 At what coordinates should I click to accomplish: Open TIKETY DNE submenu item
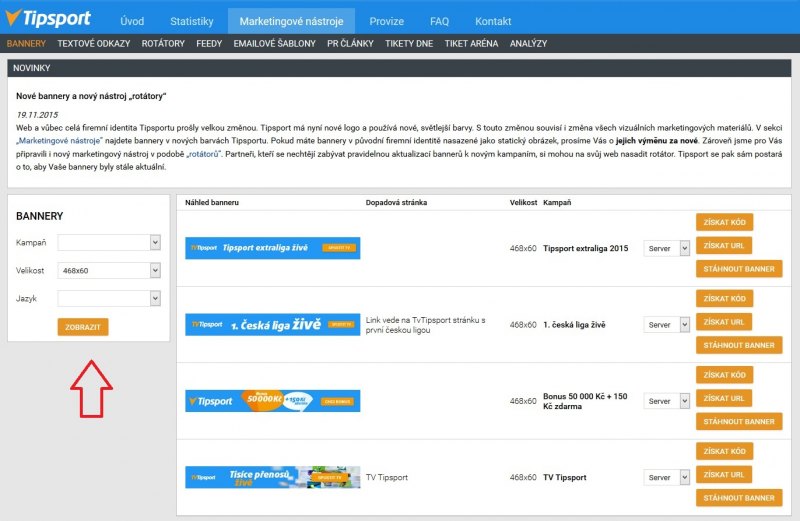[x=409, y=44]
